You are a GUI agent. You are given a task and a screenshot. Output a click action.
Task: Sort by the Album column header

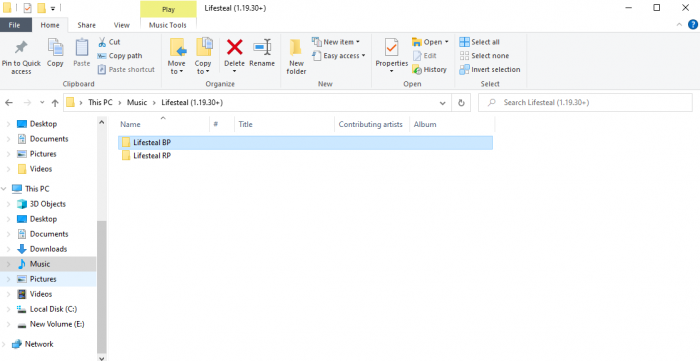[x=452, y=124]
